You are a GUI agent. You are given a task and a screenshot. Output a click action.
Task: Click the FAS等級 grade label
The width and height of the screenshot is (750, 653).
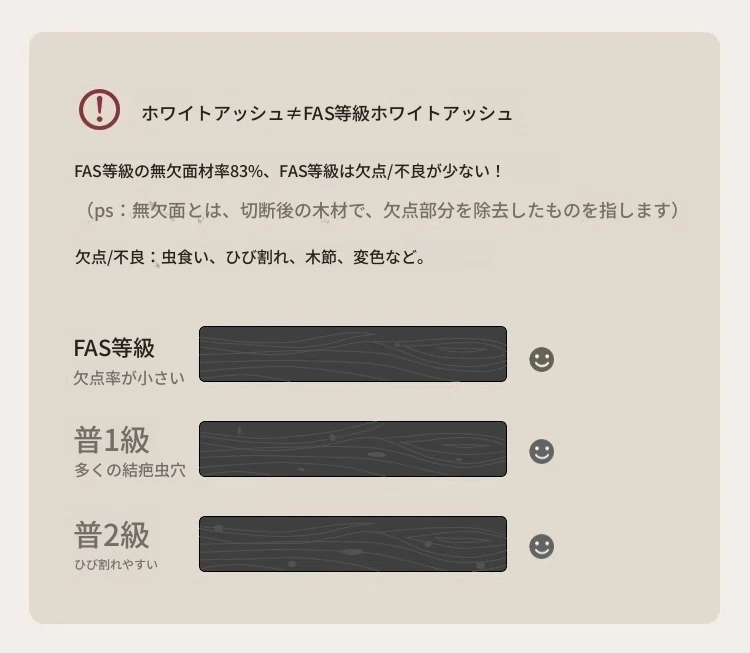point(114,348)
